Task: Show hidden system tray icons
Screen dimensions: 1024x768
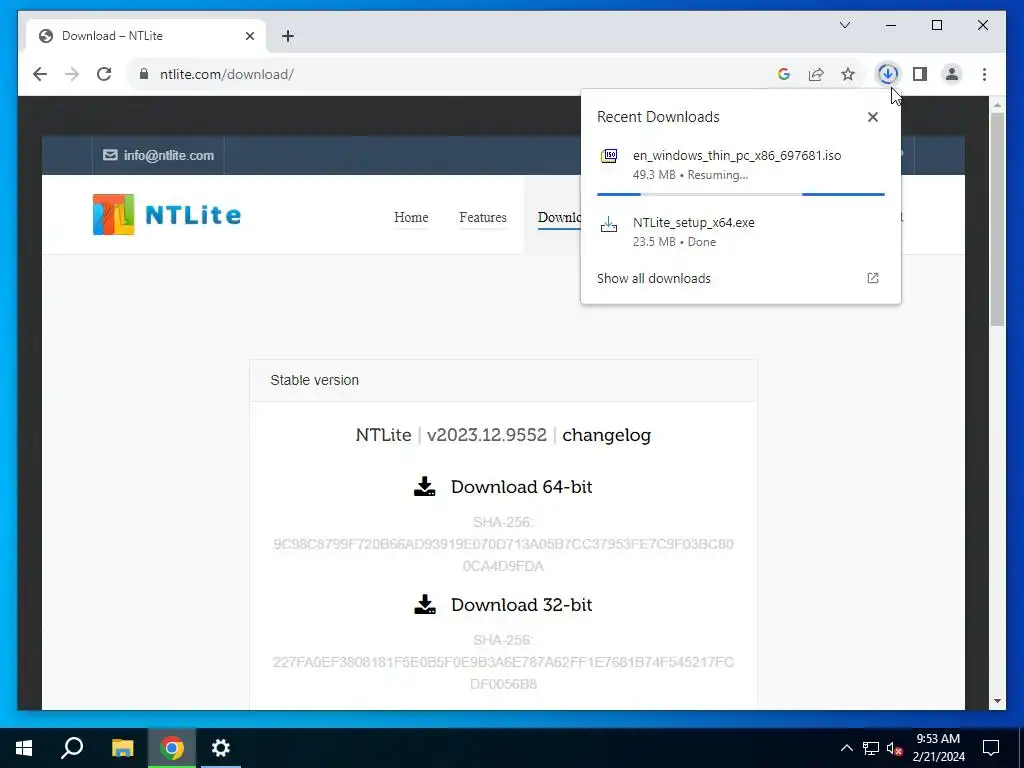Action: coord(846,748)
